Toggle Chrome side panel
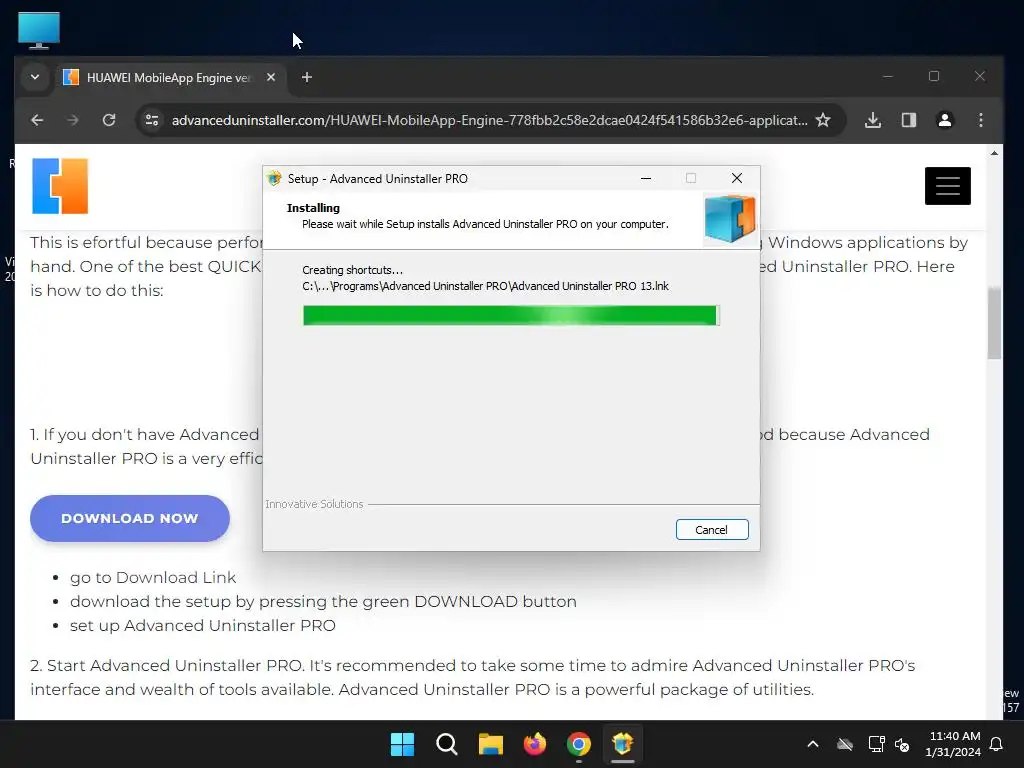Viewport: 1024px width, 768px height. pos(909,120)
